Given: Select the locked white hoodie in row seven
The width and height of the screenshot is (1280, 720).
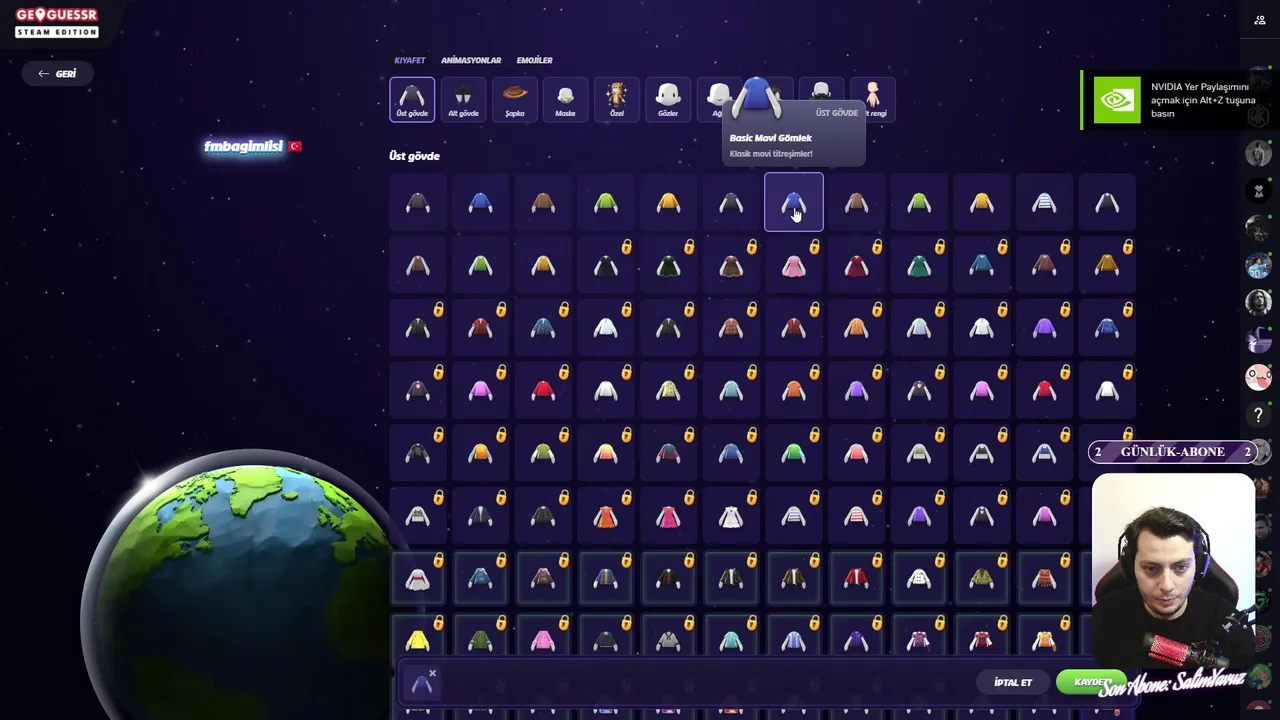Looking at the screenshot, I should click(418, 578).
